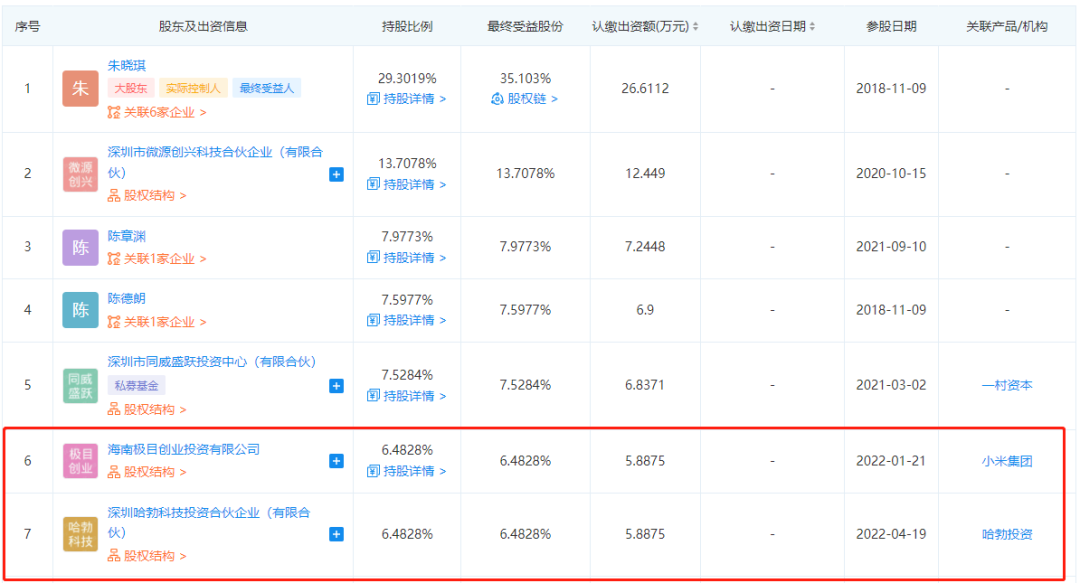Click the 哈勃科技 yellow logo icon

(x=81, y=534)
